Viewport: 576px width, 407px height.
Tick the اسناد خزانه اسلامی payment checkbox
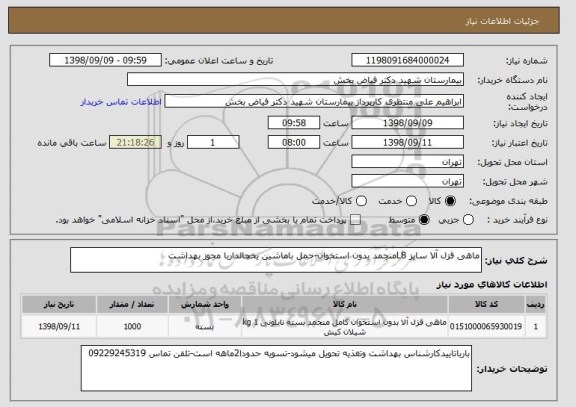[x=355, y=220]
